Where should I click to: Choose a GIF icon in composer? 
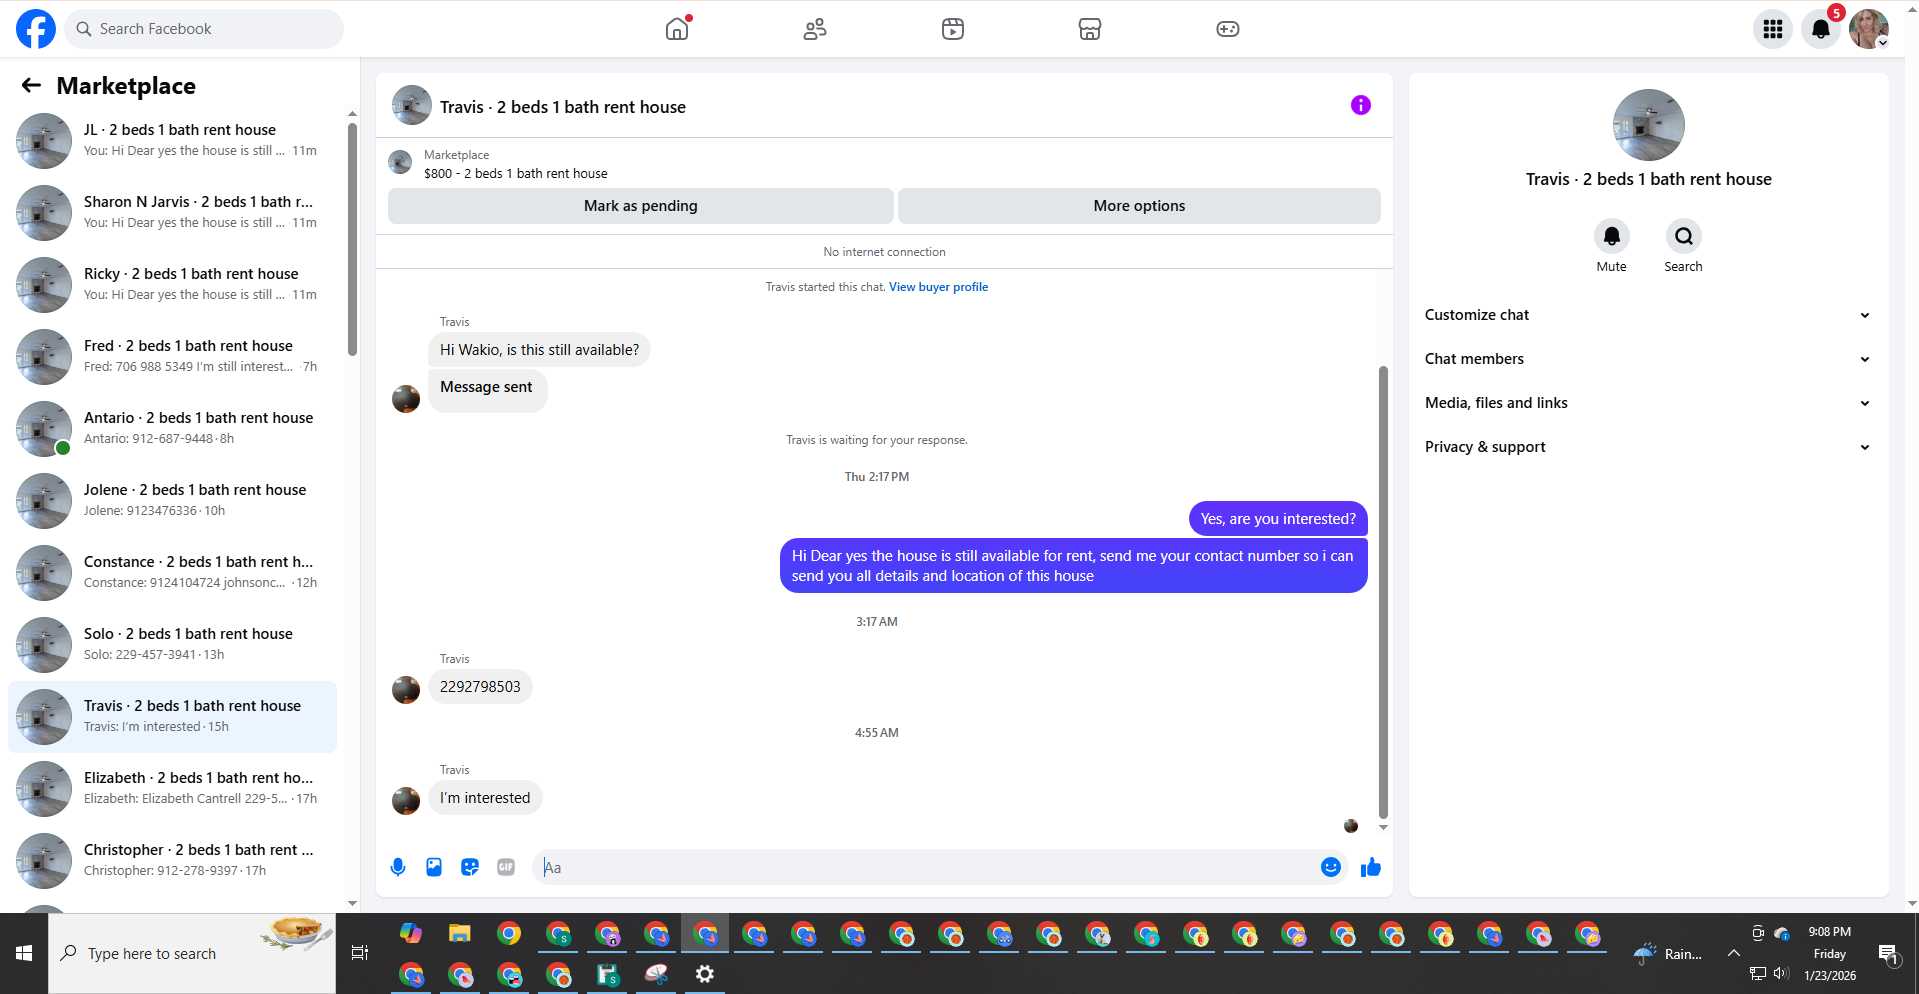click(506, 867)
